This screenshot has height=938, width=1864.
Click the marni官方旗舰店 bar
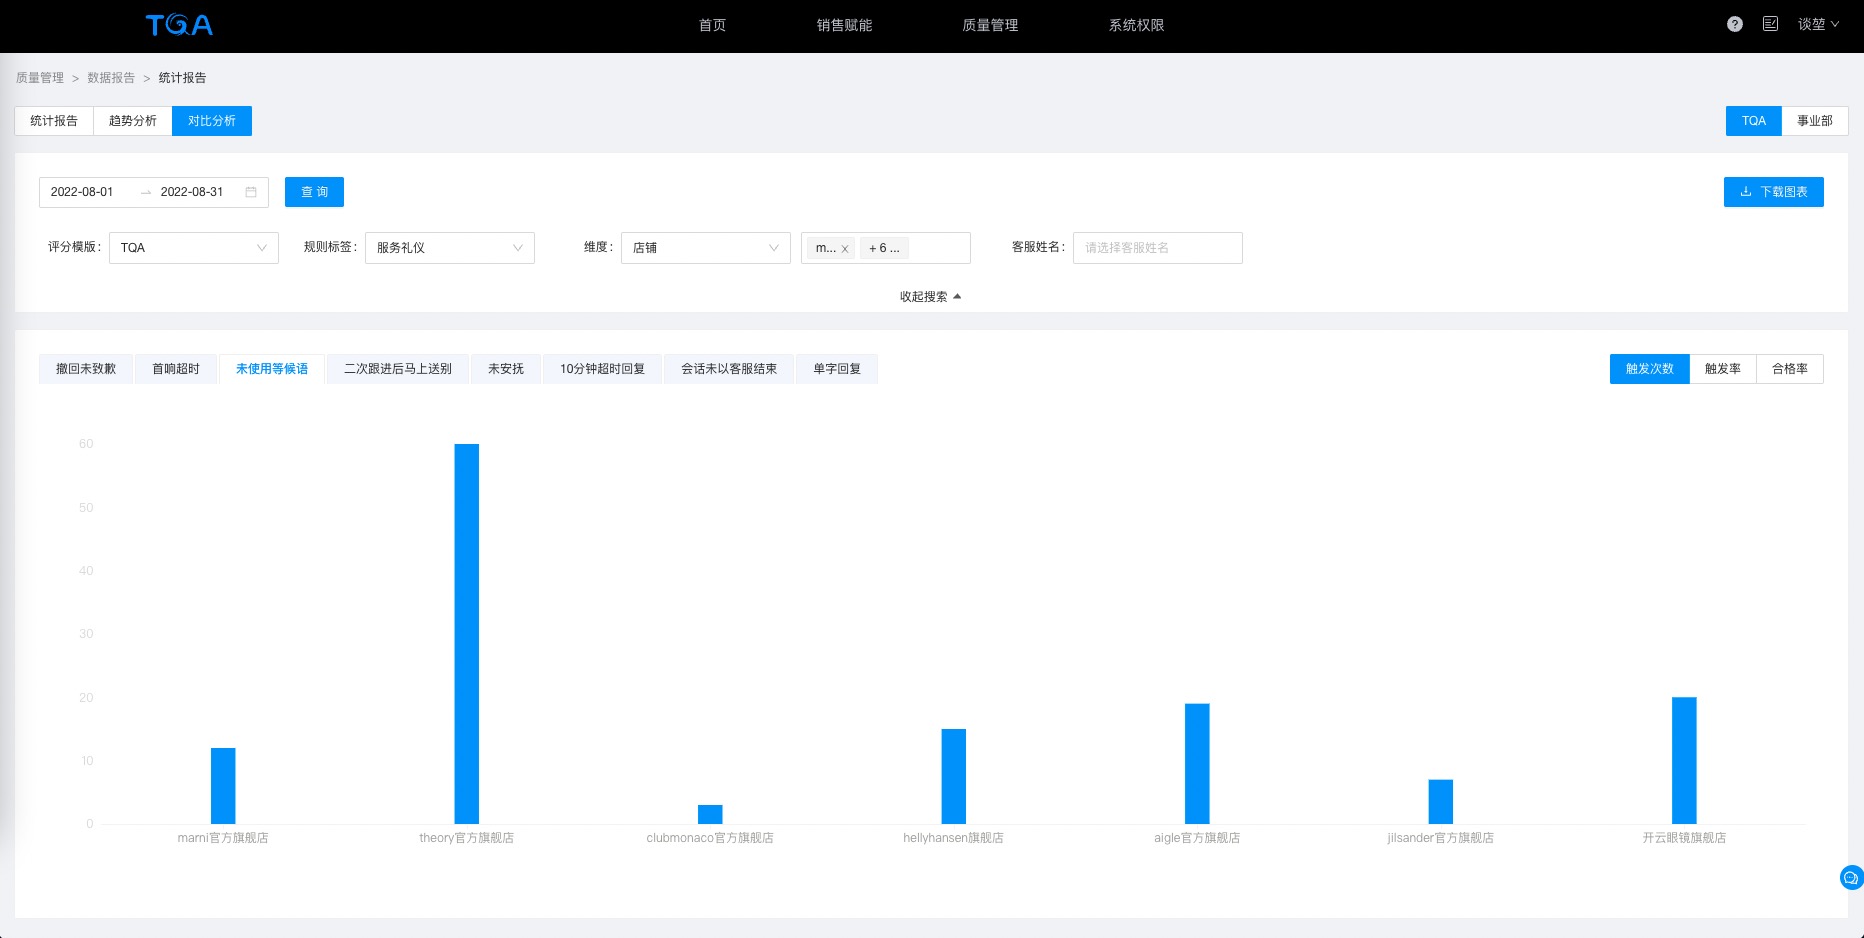pos(223,786)
